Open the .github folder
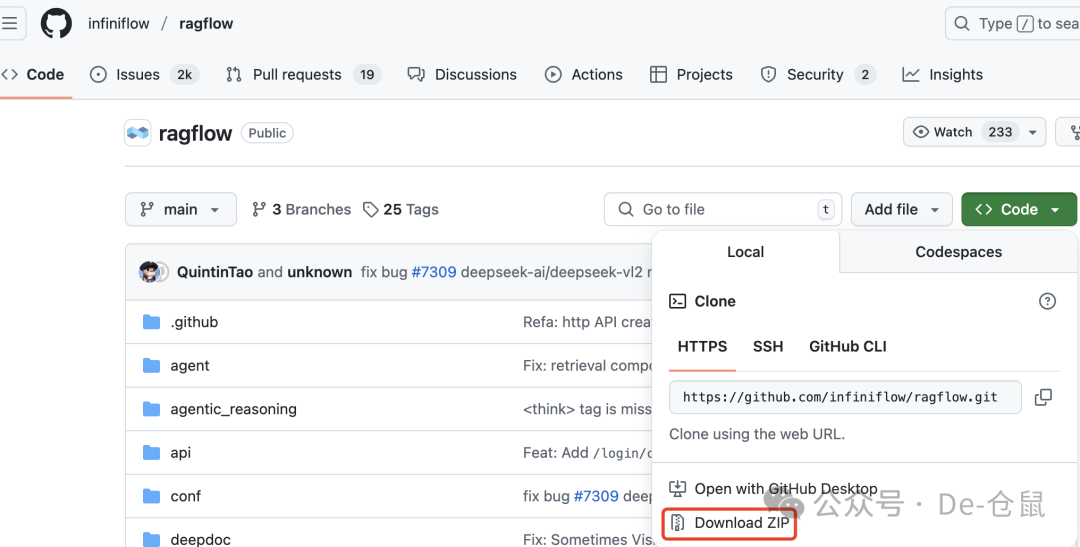Image resolution: width=1080 pixels, height=547 pixels. pos(194,322)
